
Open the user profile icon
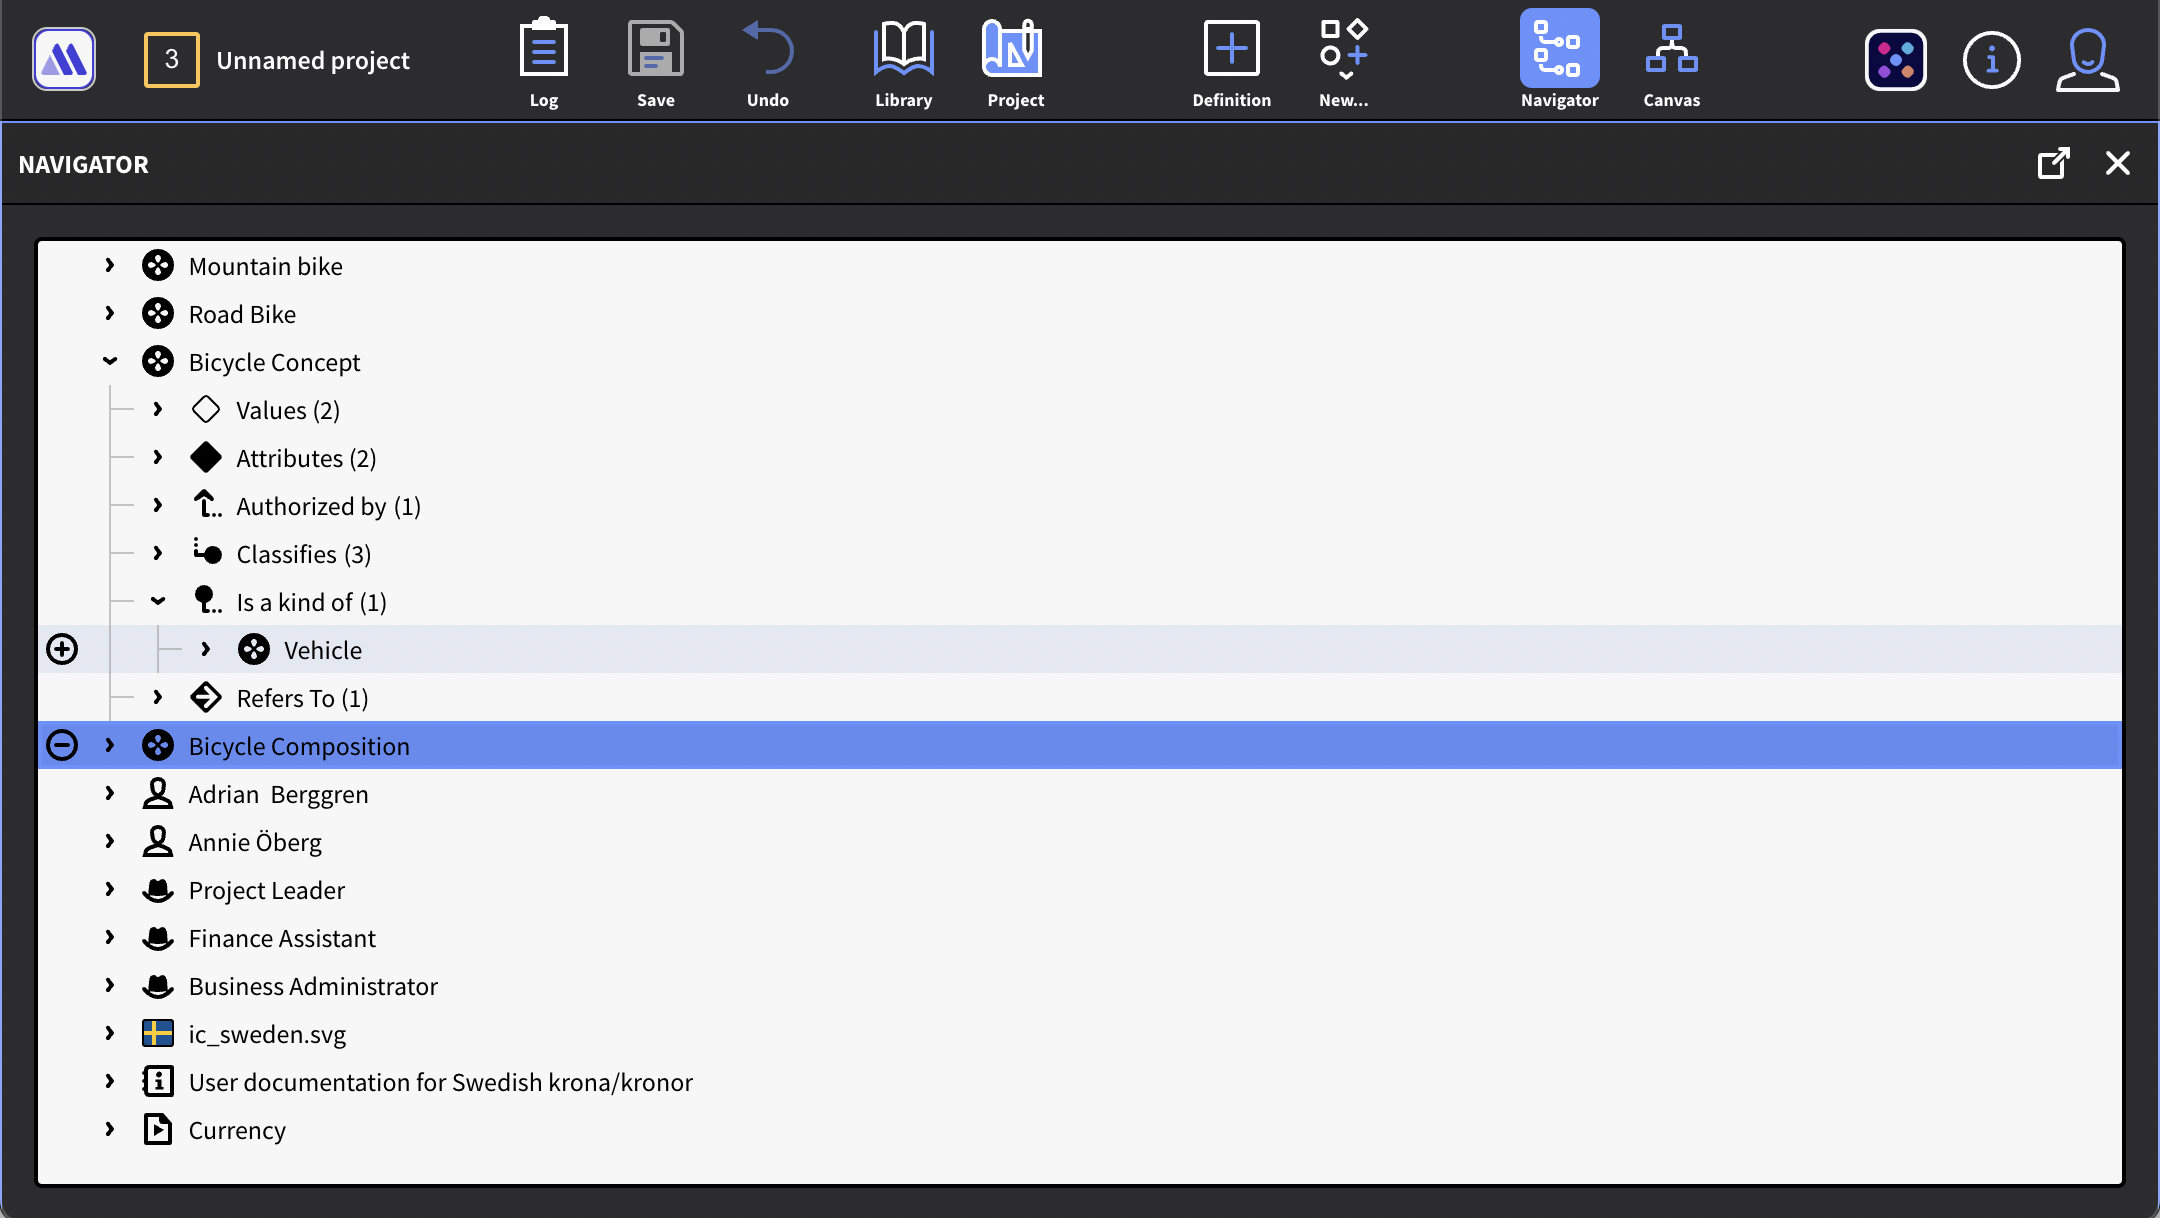[x=2087, y=60]
